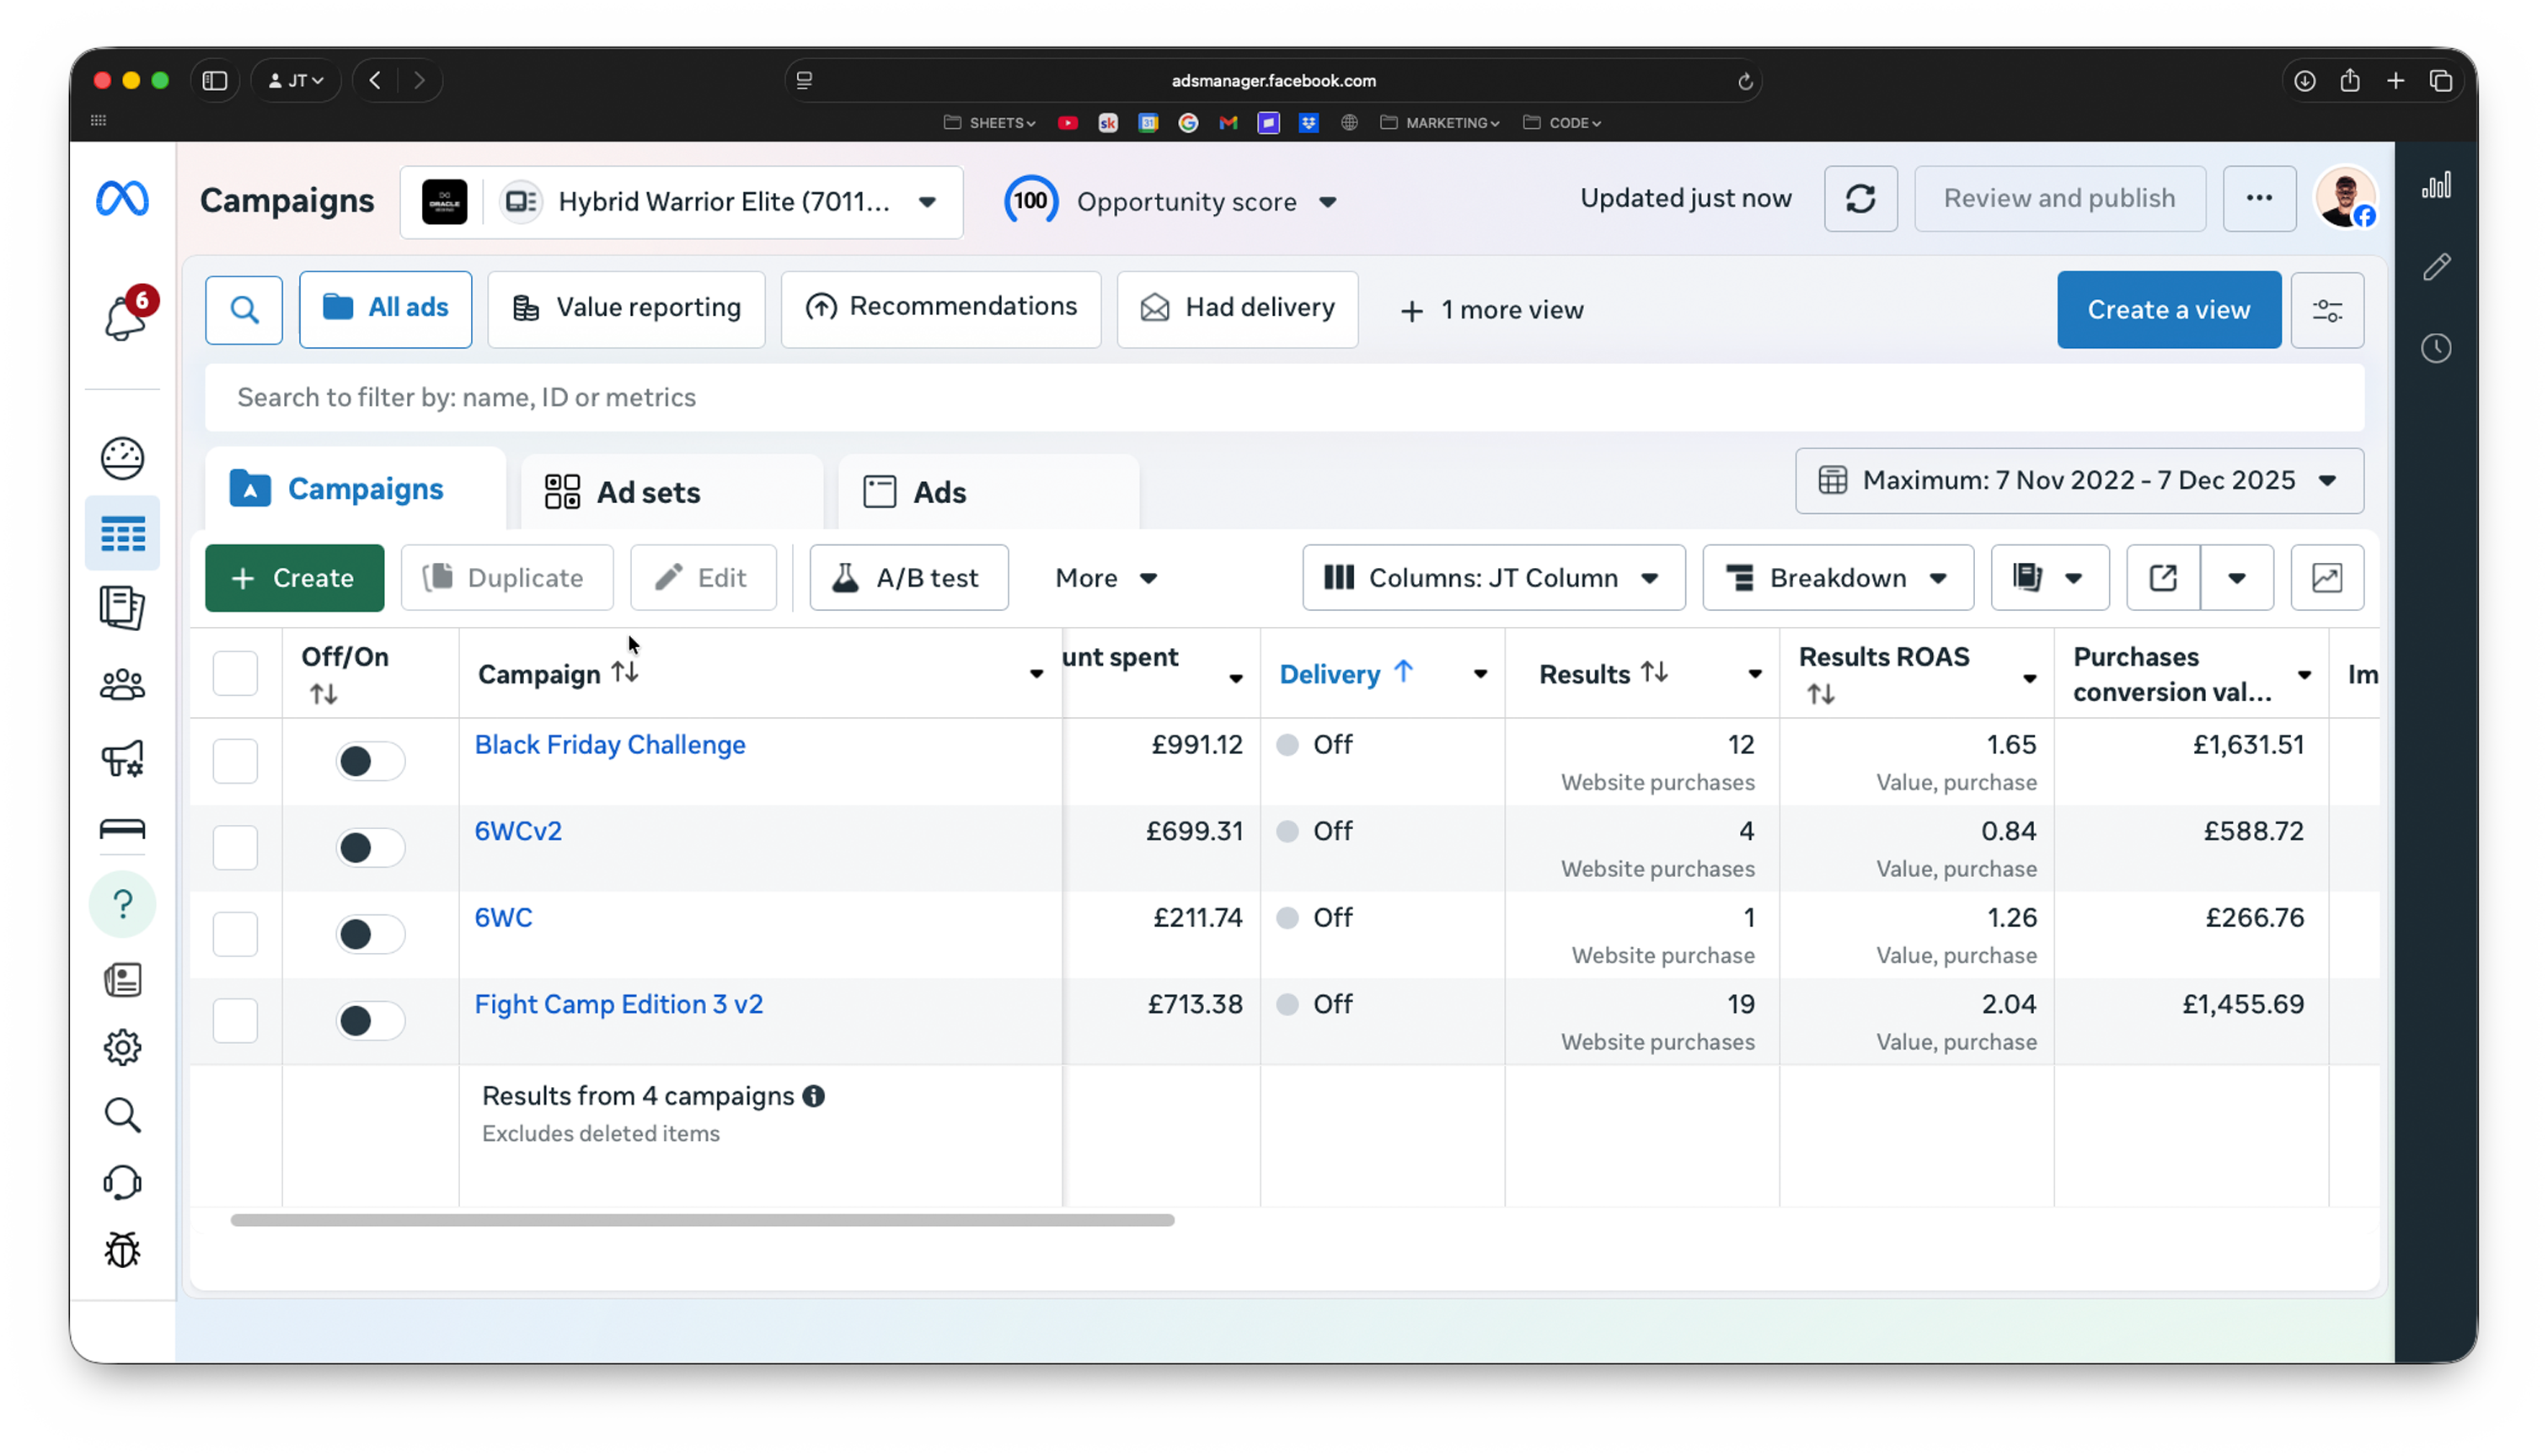This screenshot has width=2548, height=1456.
Task: Click the megaphone advertising icon in sidebar
Action: 122,759
